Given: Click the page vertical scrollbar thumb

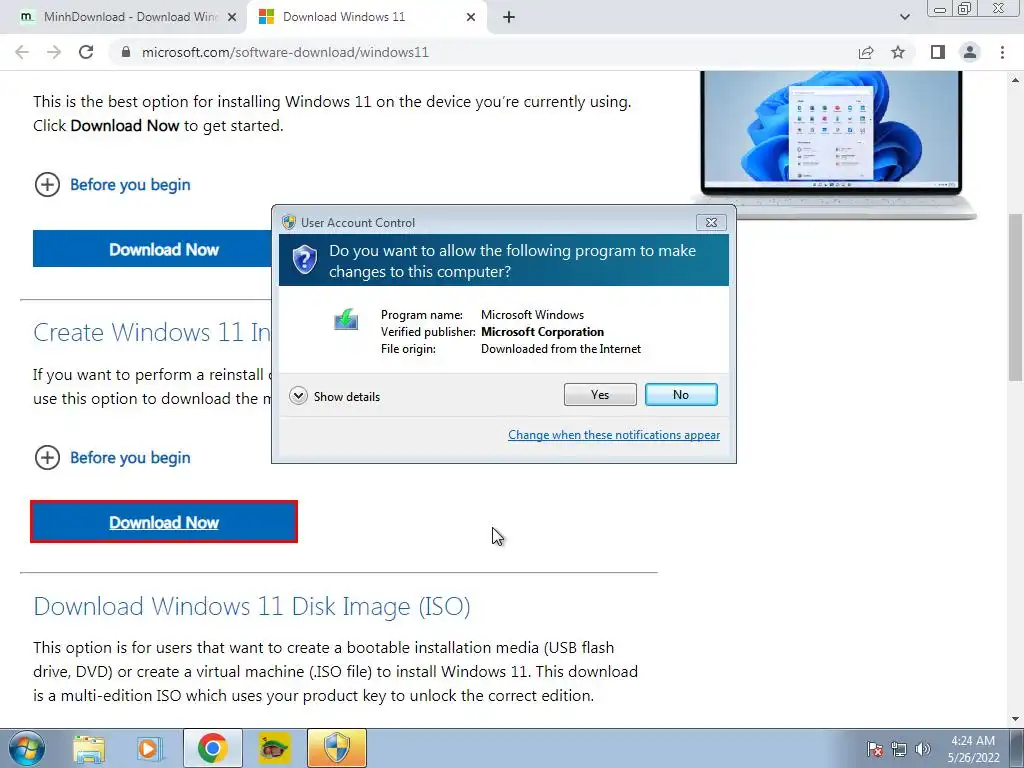Looking at the screenshot, I should [1016, 297].
